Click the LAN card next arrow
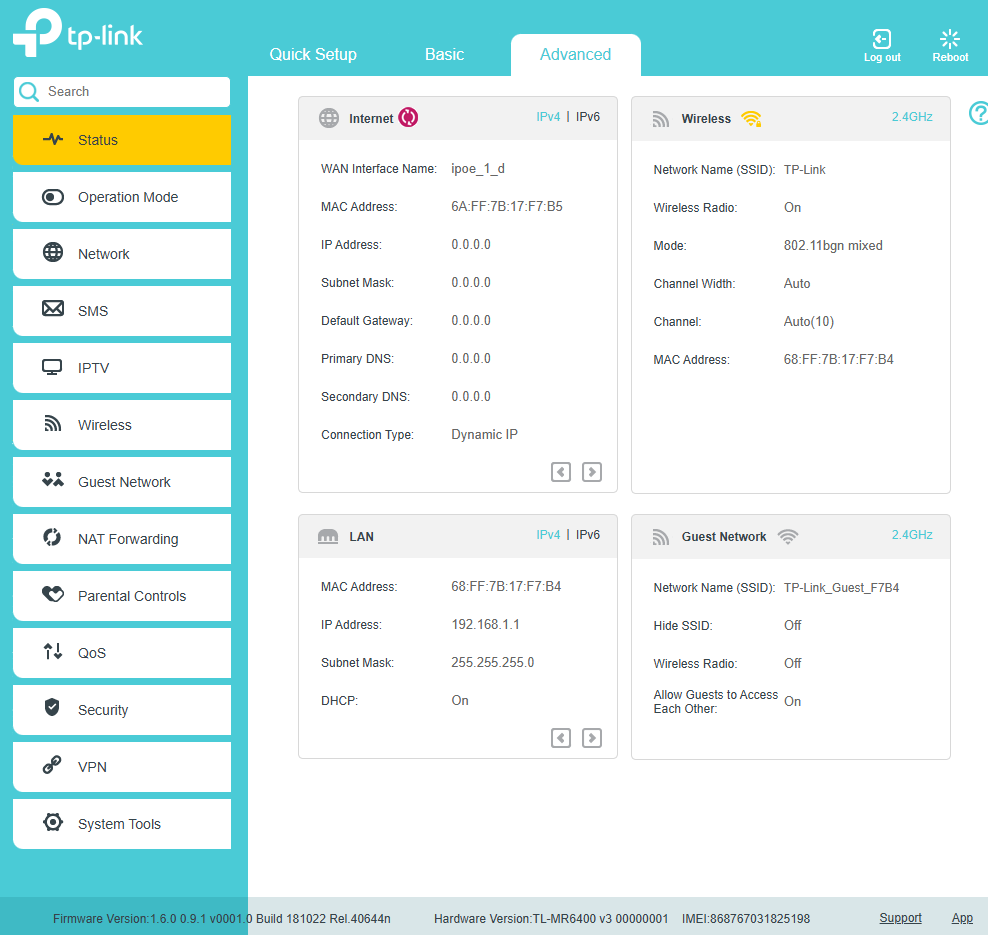 pyautogui.click(x=592, y=738)
